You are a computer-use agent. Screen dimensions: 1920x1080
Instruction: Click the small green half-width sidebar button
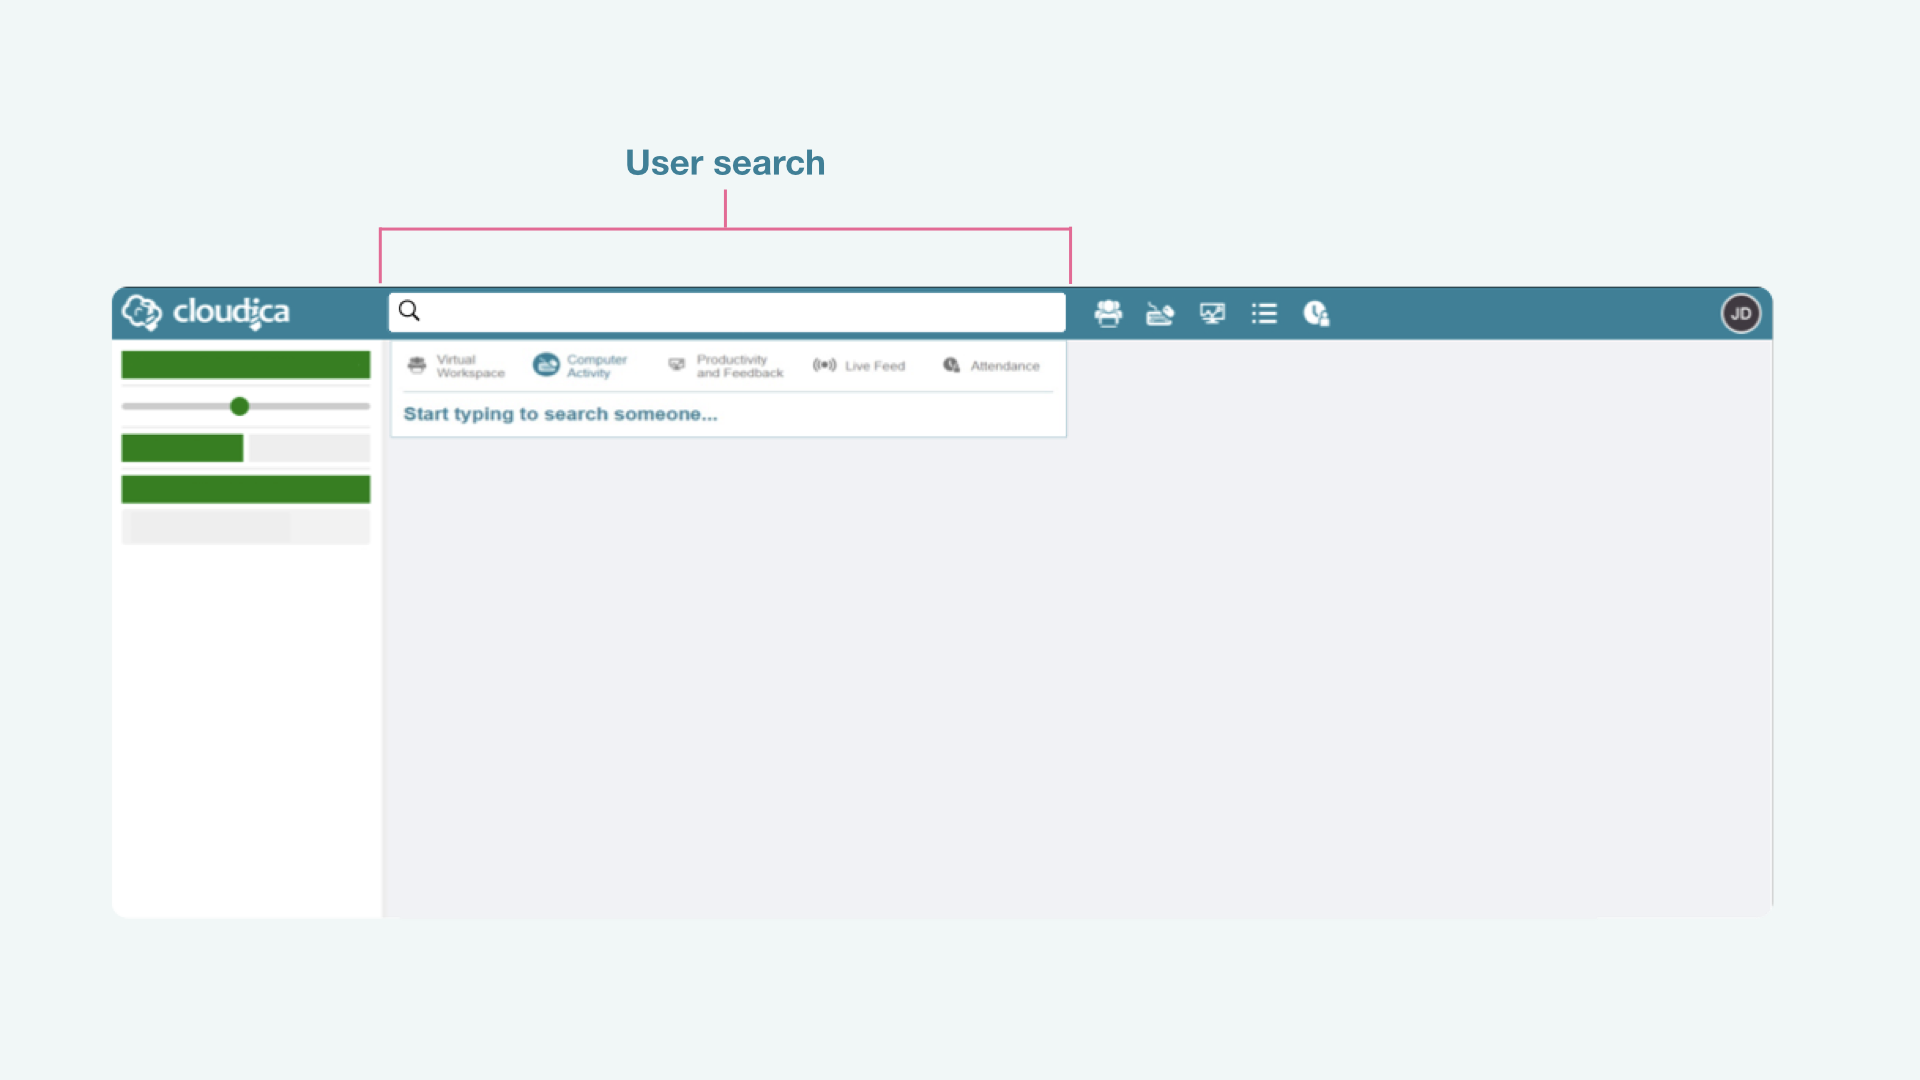pos(182,448)
